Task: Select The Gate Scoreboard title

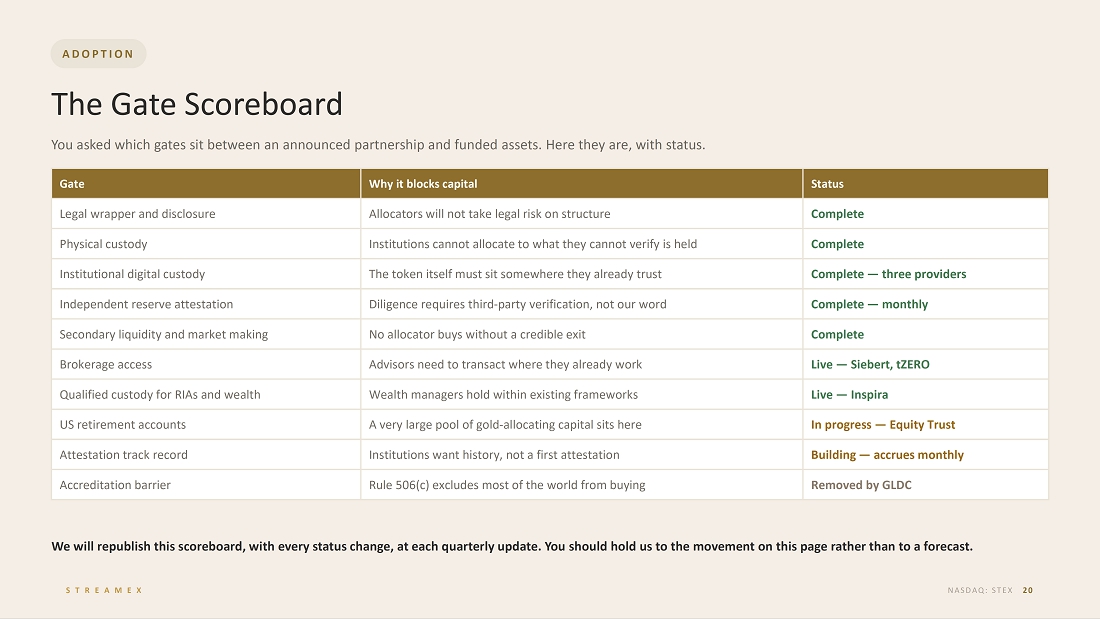Action: point(197,104)
